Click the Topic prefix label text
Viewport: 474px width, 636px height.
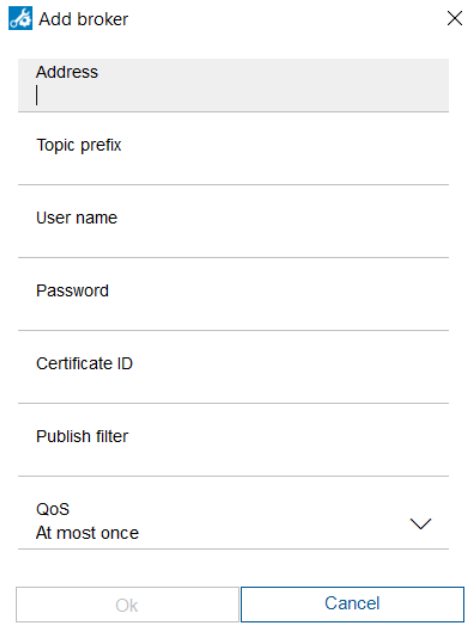(79, 145)
